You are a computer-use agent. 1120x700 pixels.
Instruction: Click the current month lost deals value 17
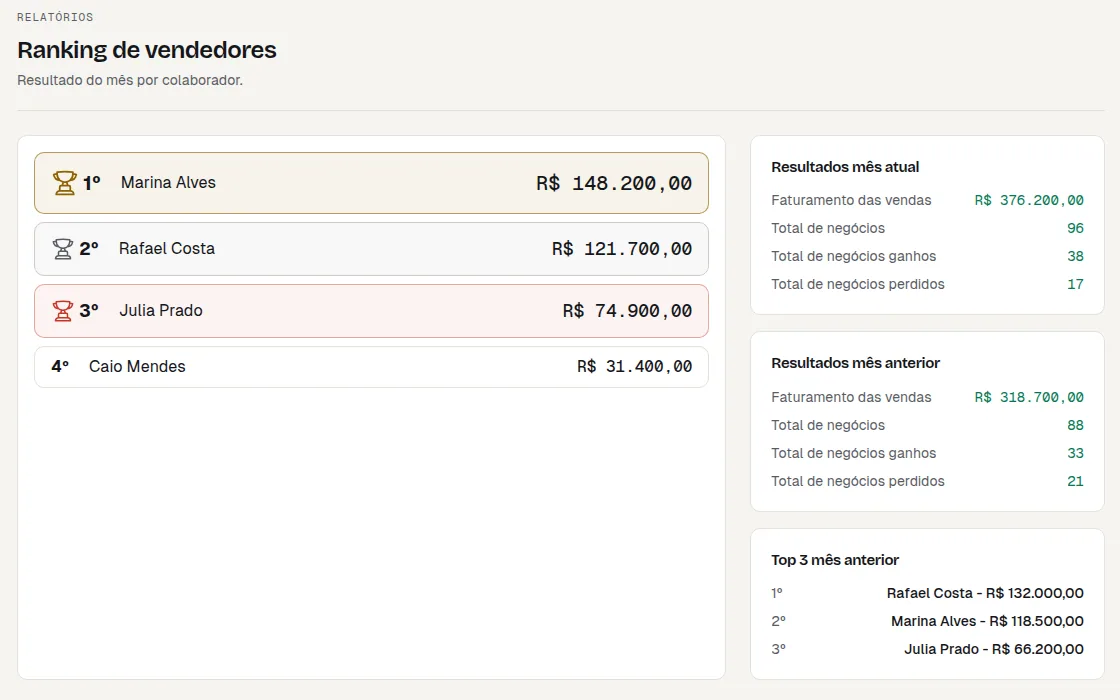(x=1075, y=284)
